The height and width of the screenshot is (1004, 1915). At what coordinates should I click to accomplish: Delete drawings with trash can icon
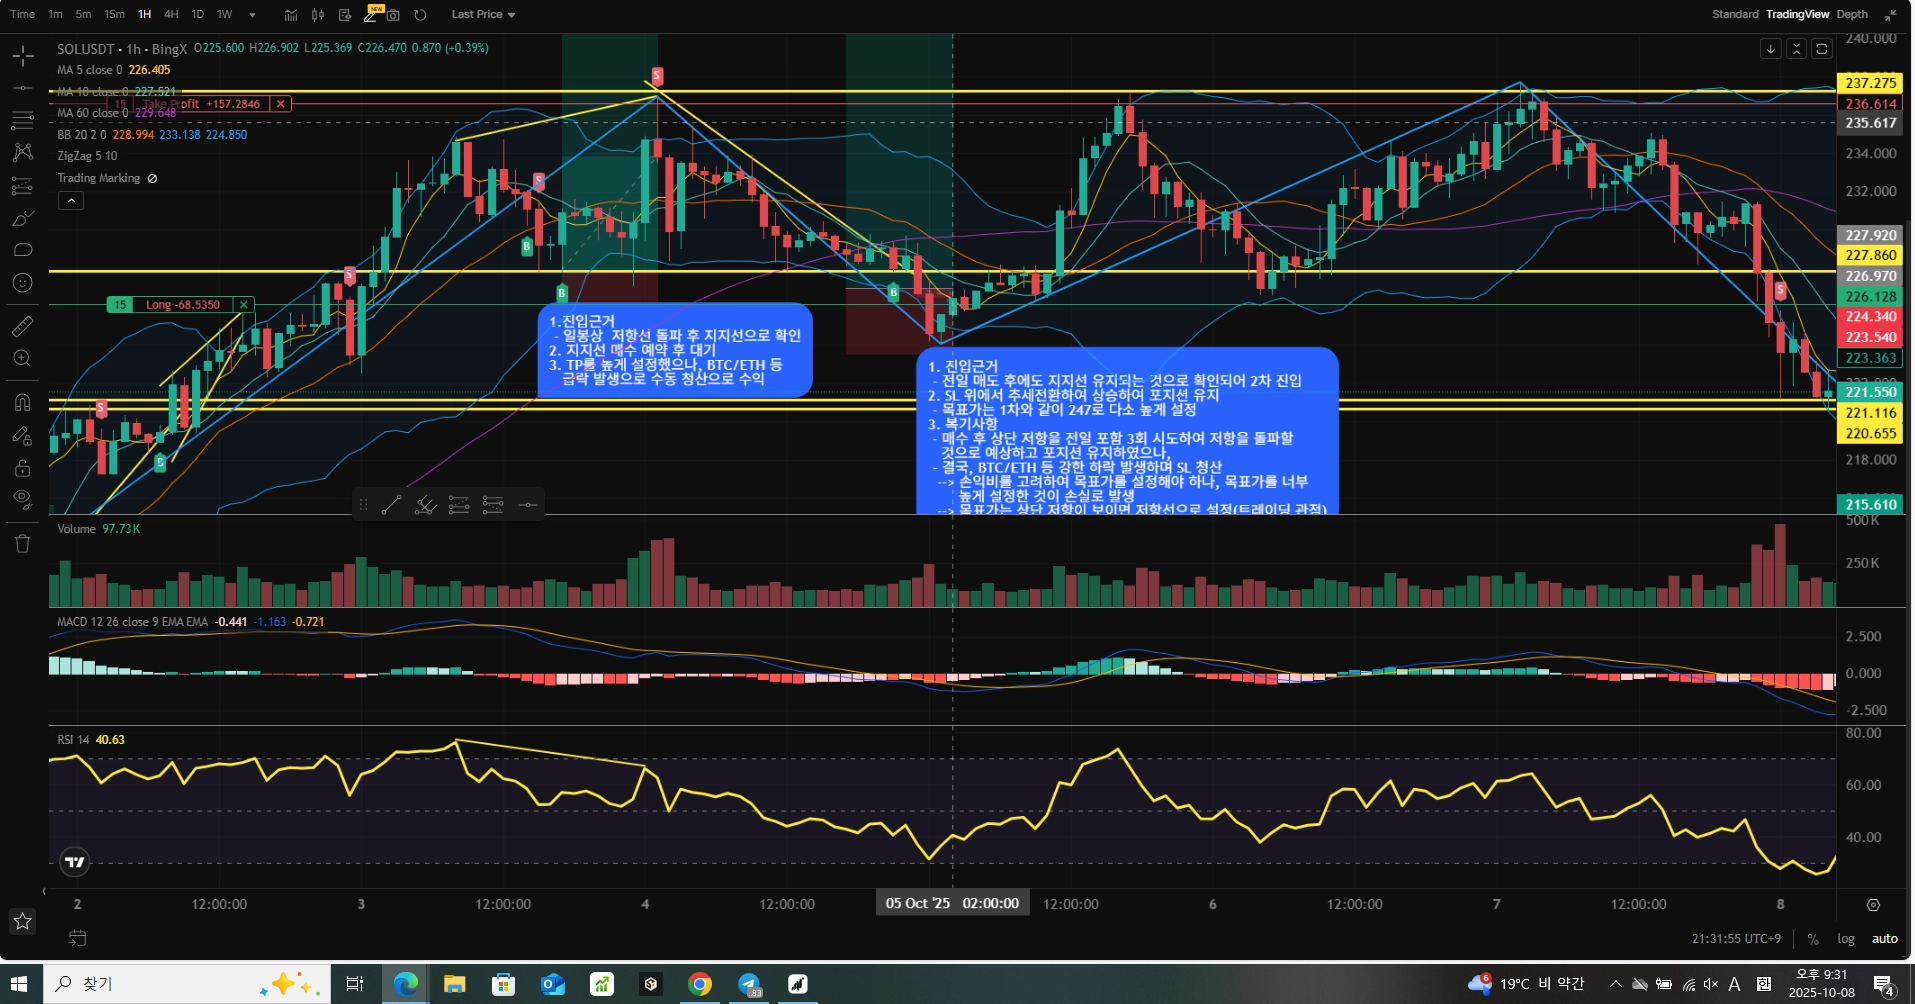click(22, 544)
